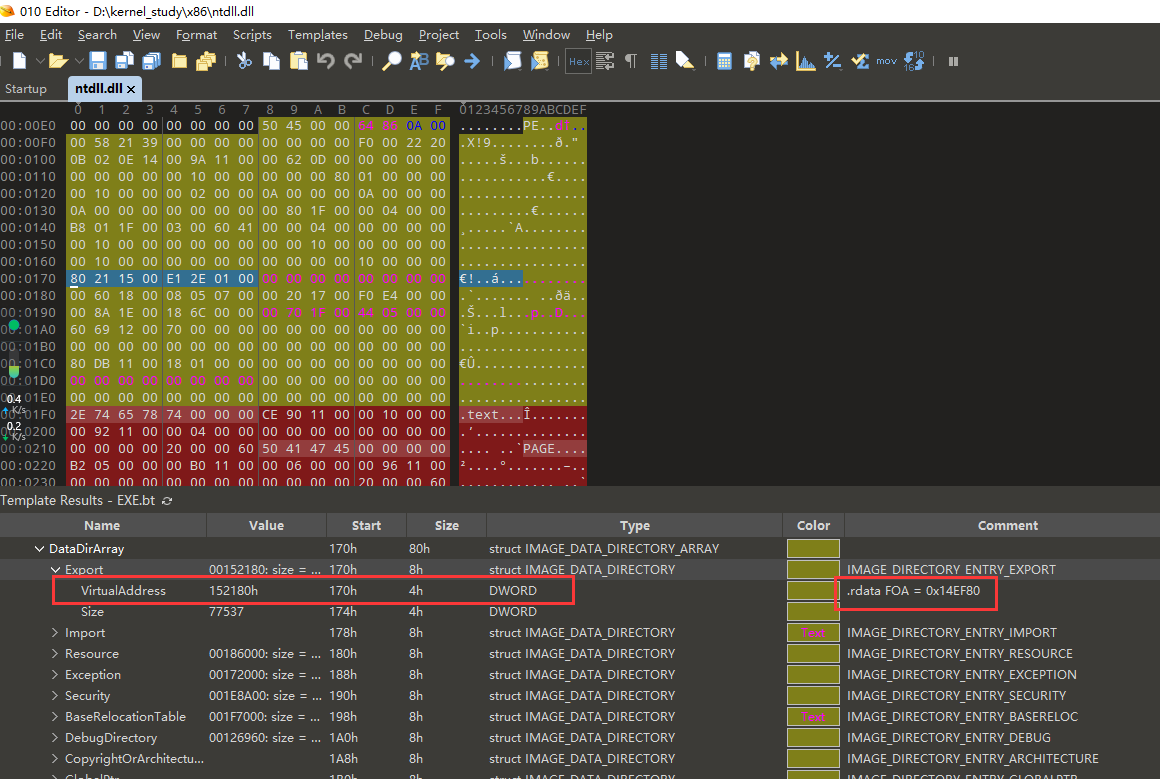This screenshot has width=1160, height=779.
Task: Click the Import row color swatch
Action: click(813, 633)
